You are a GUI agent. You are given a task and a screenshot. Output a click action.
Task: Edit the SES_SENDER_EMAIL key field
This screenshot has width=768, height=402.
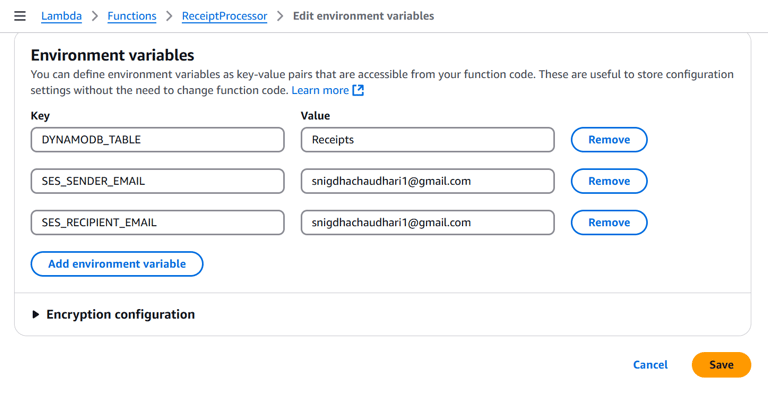tap(158, 181)
